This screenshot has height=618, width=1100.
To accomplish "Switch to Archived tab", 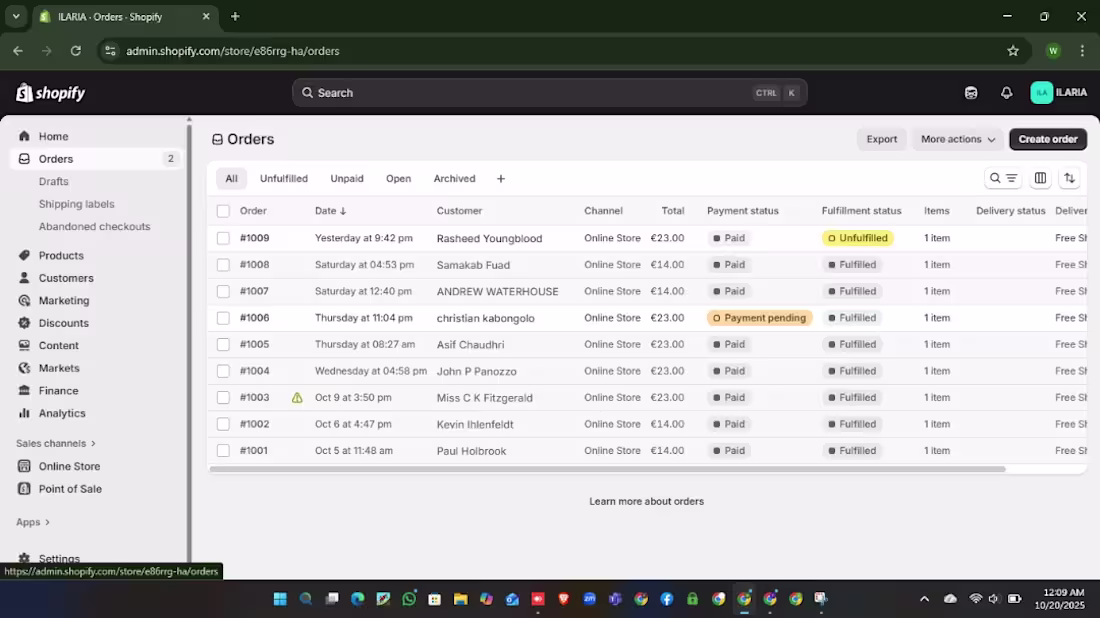I will tap(454, 178).
